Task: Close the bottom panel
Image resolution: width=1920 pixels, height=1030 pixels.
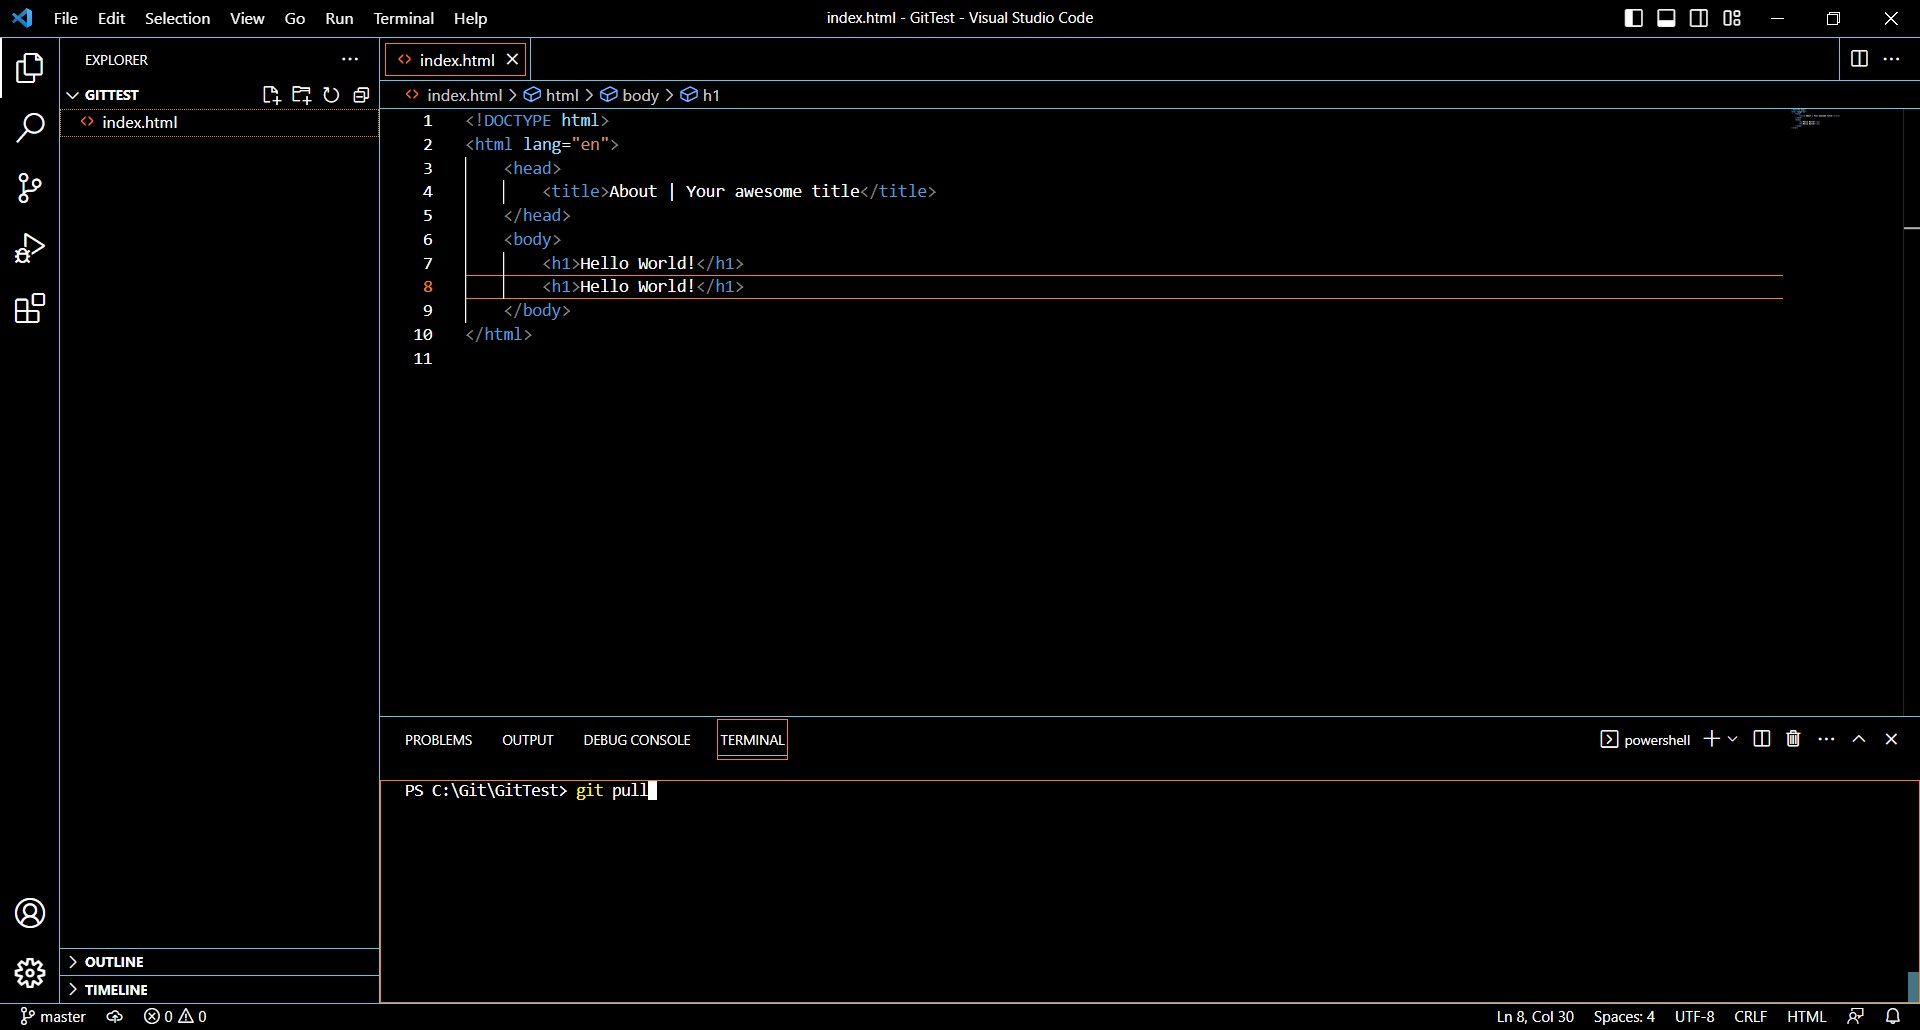Action: [x=1891, y=739]
